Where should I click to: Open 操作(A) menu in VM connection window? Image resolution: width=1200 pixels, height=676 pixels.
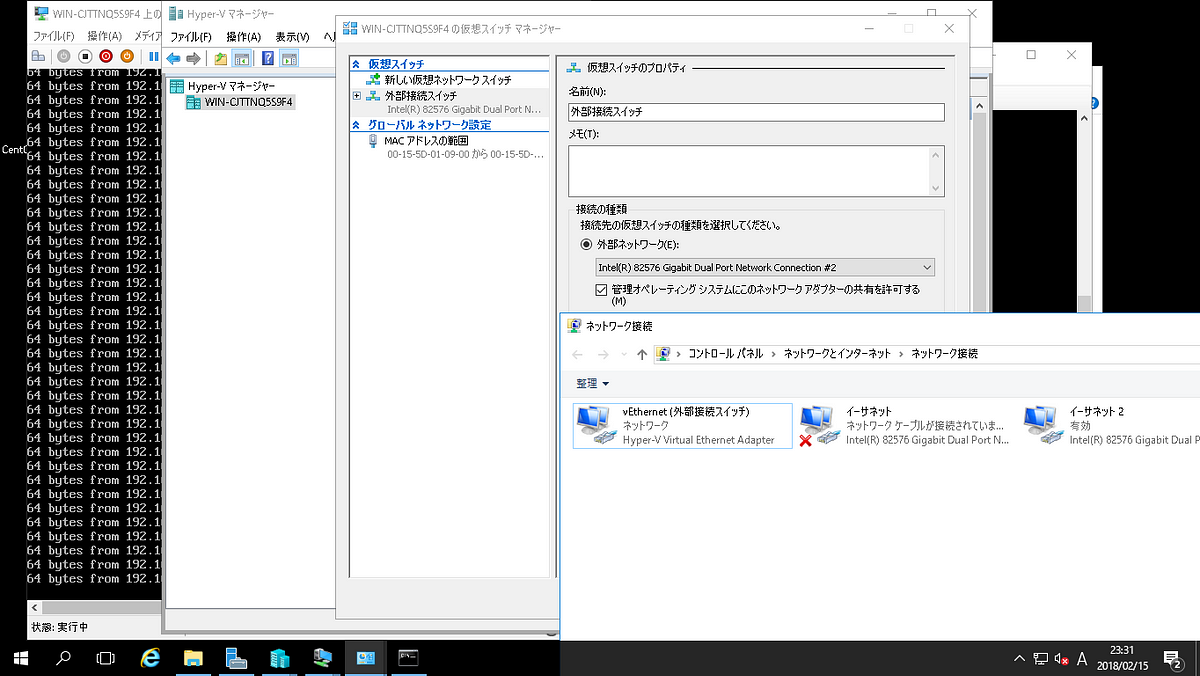105,36
